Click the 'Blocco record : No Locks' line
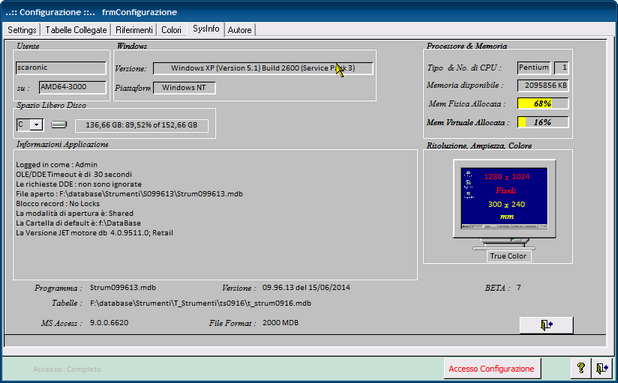Viewport: 618px width, 383px height. [58, 204]
